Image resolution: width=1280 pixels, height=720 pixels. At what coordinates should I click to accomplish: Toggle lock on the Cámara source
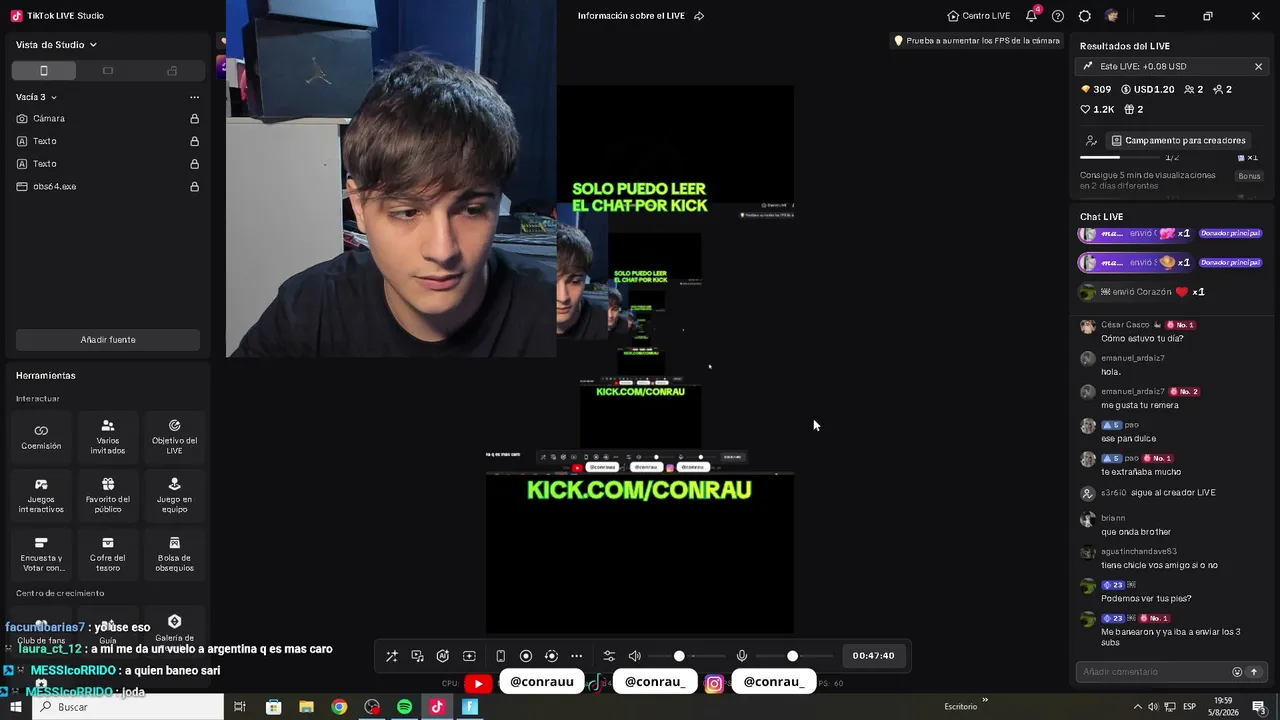click(x=194, y=118)
